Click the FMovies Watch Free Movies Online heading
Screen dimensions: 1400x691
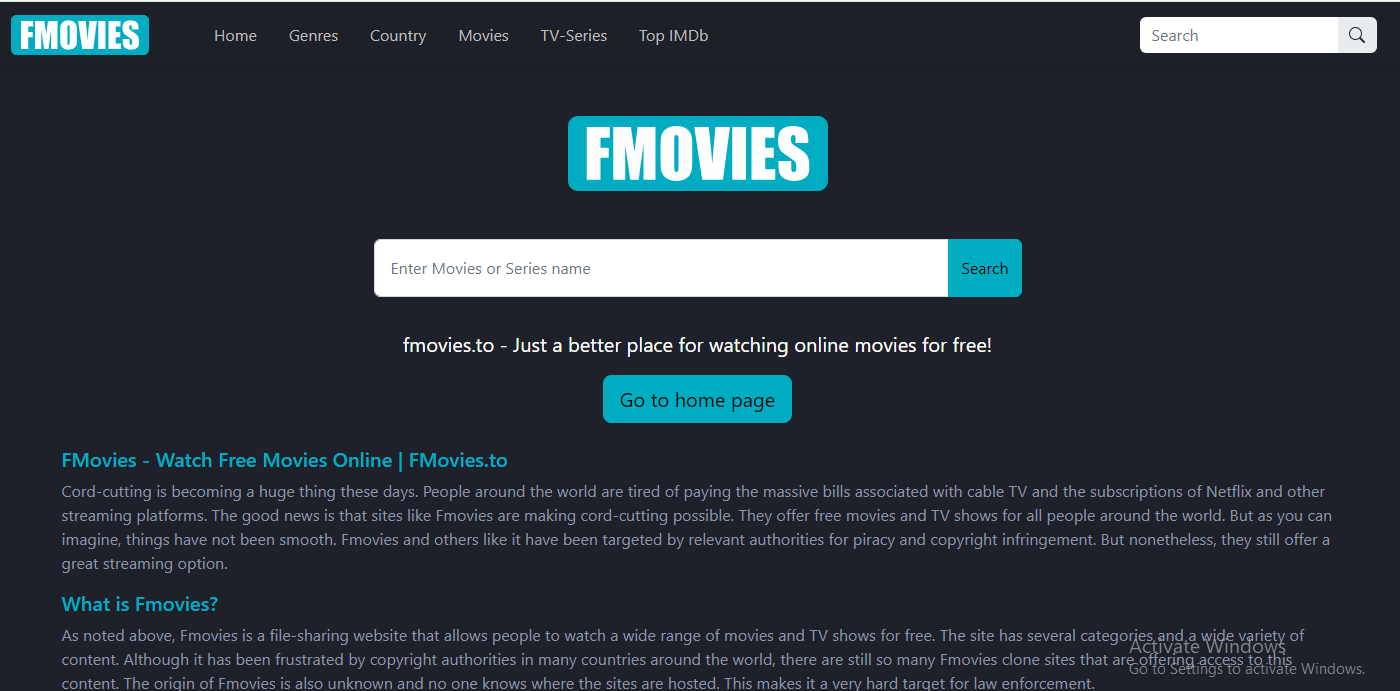tap(284, 460)
